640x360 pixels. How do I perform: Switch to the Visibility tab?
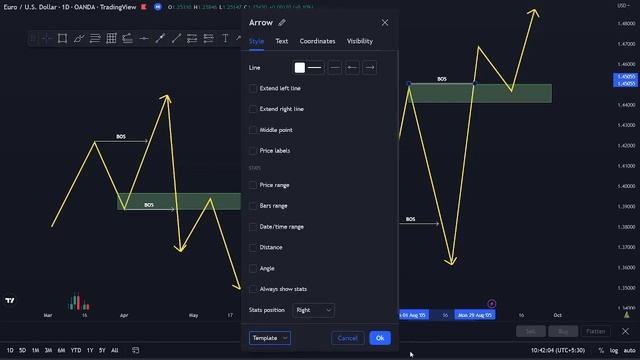point(360,41)
